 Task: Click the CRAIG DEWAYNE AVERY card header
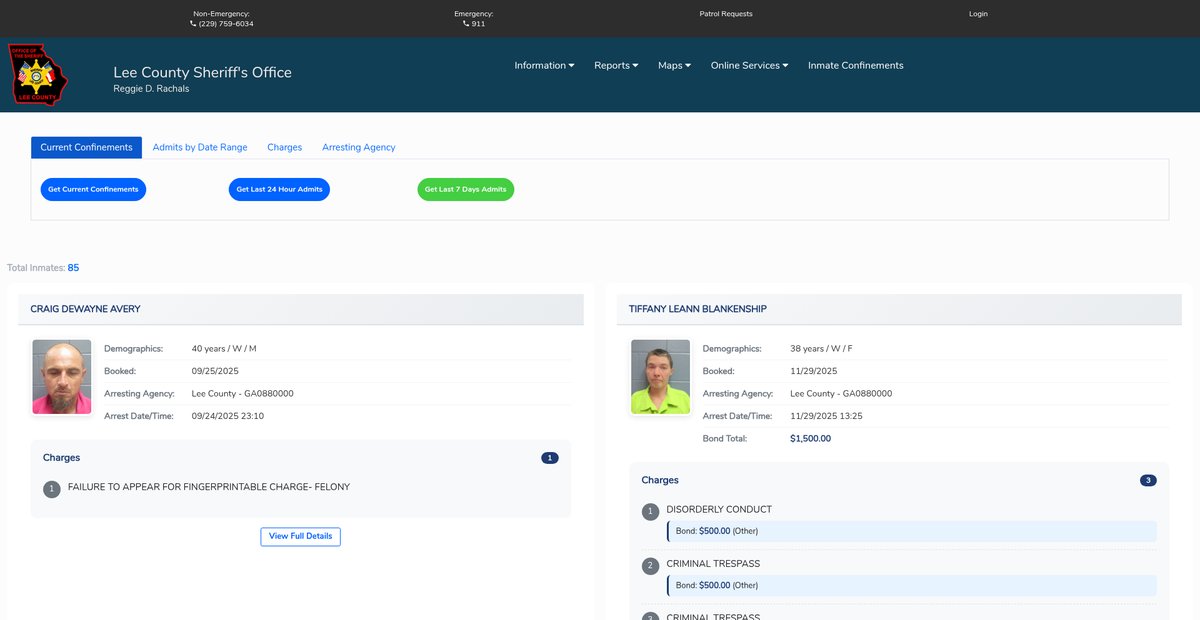point(300,309)
